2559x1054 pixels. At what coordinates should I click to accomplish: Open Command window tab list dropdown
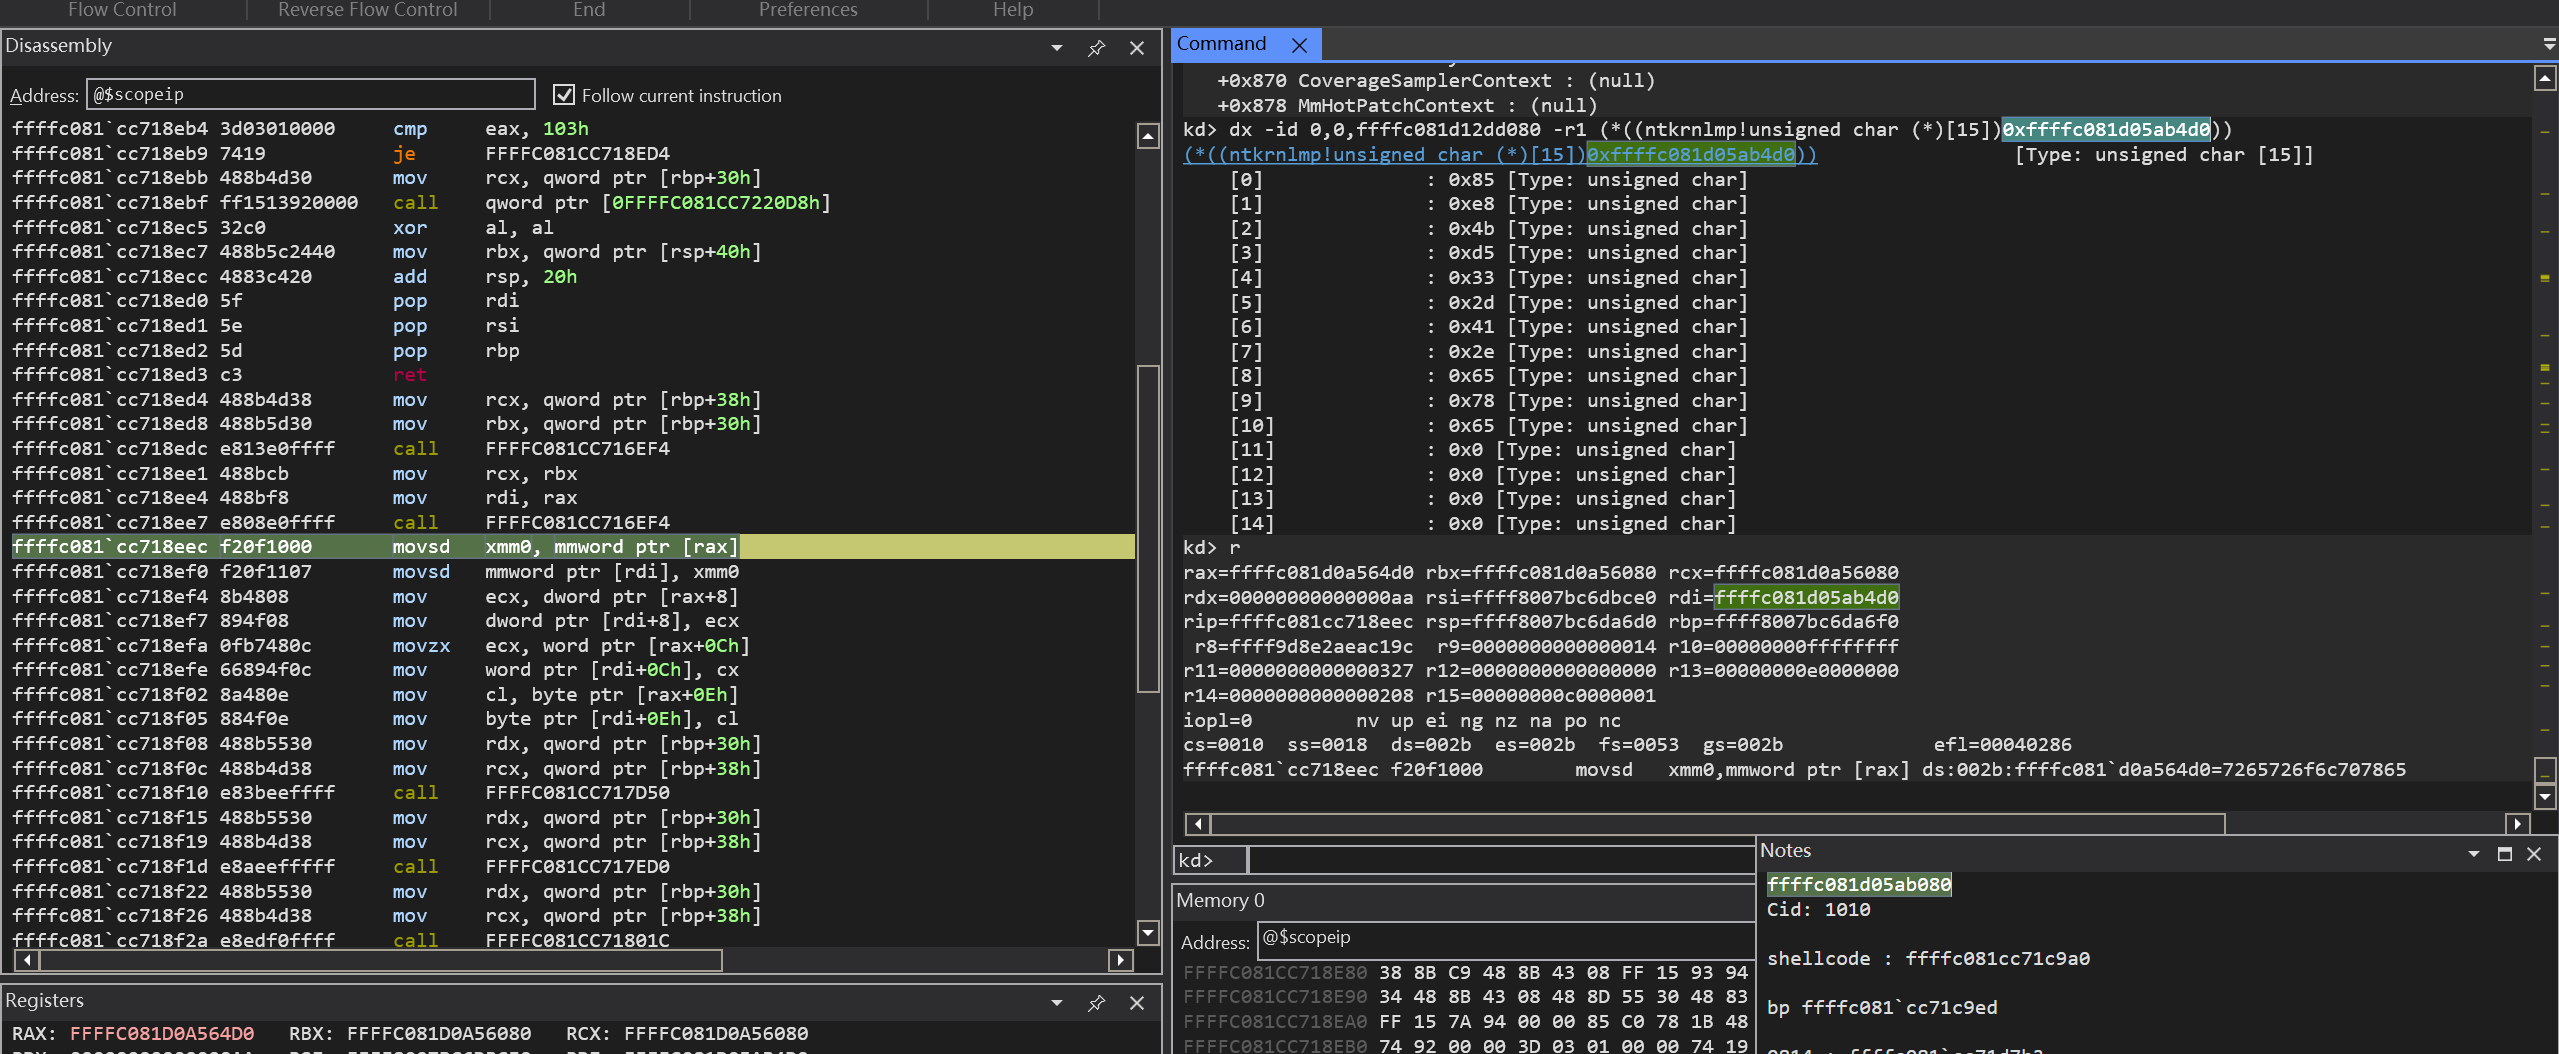2549,44
